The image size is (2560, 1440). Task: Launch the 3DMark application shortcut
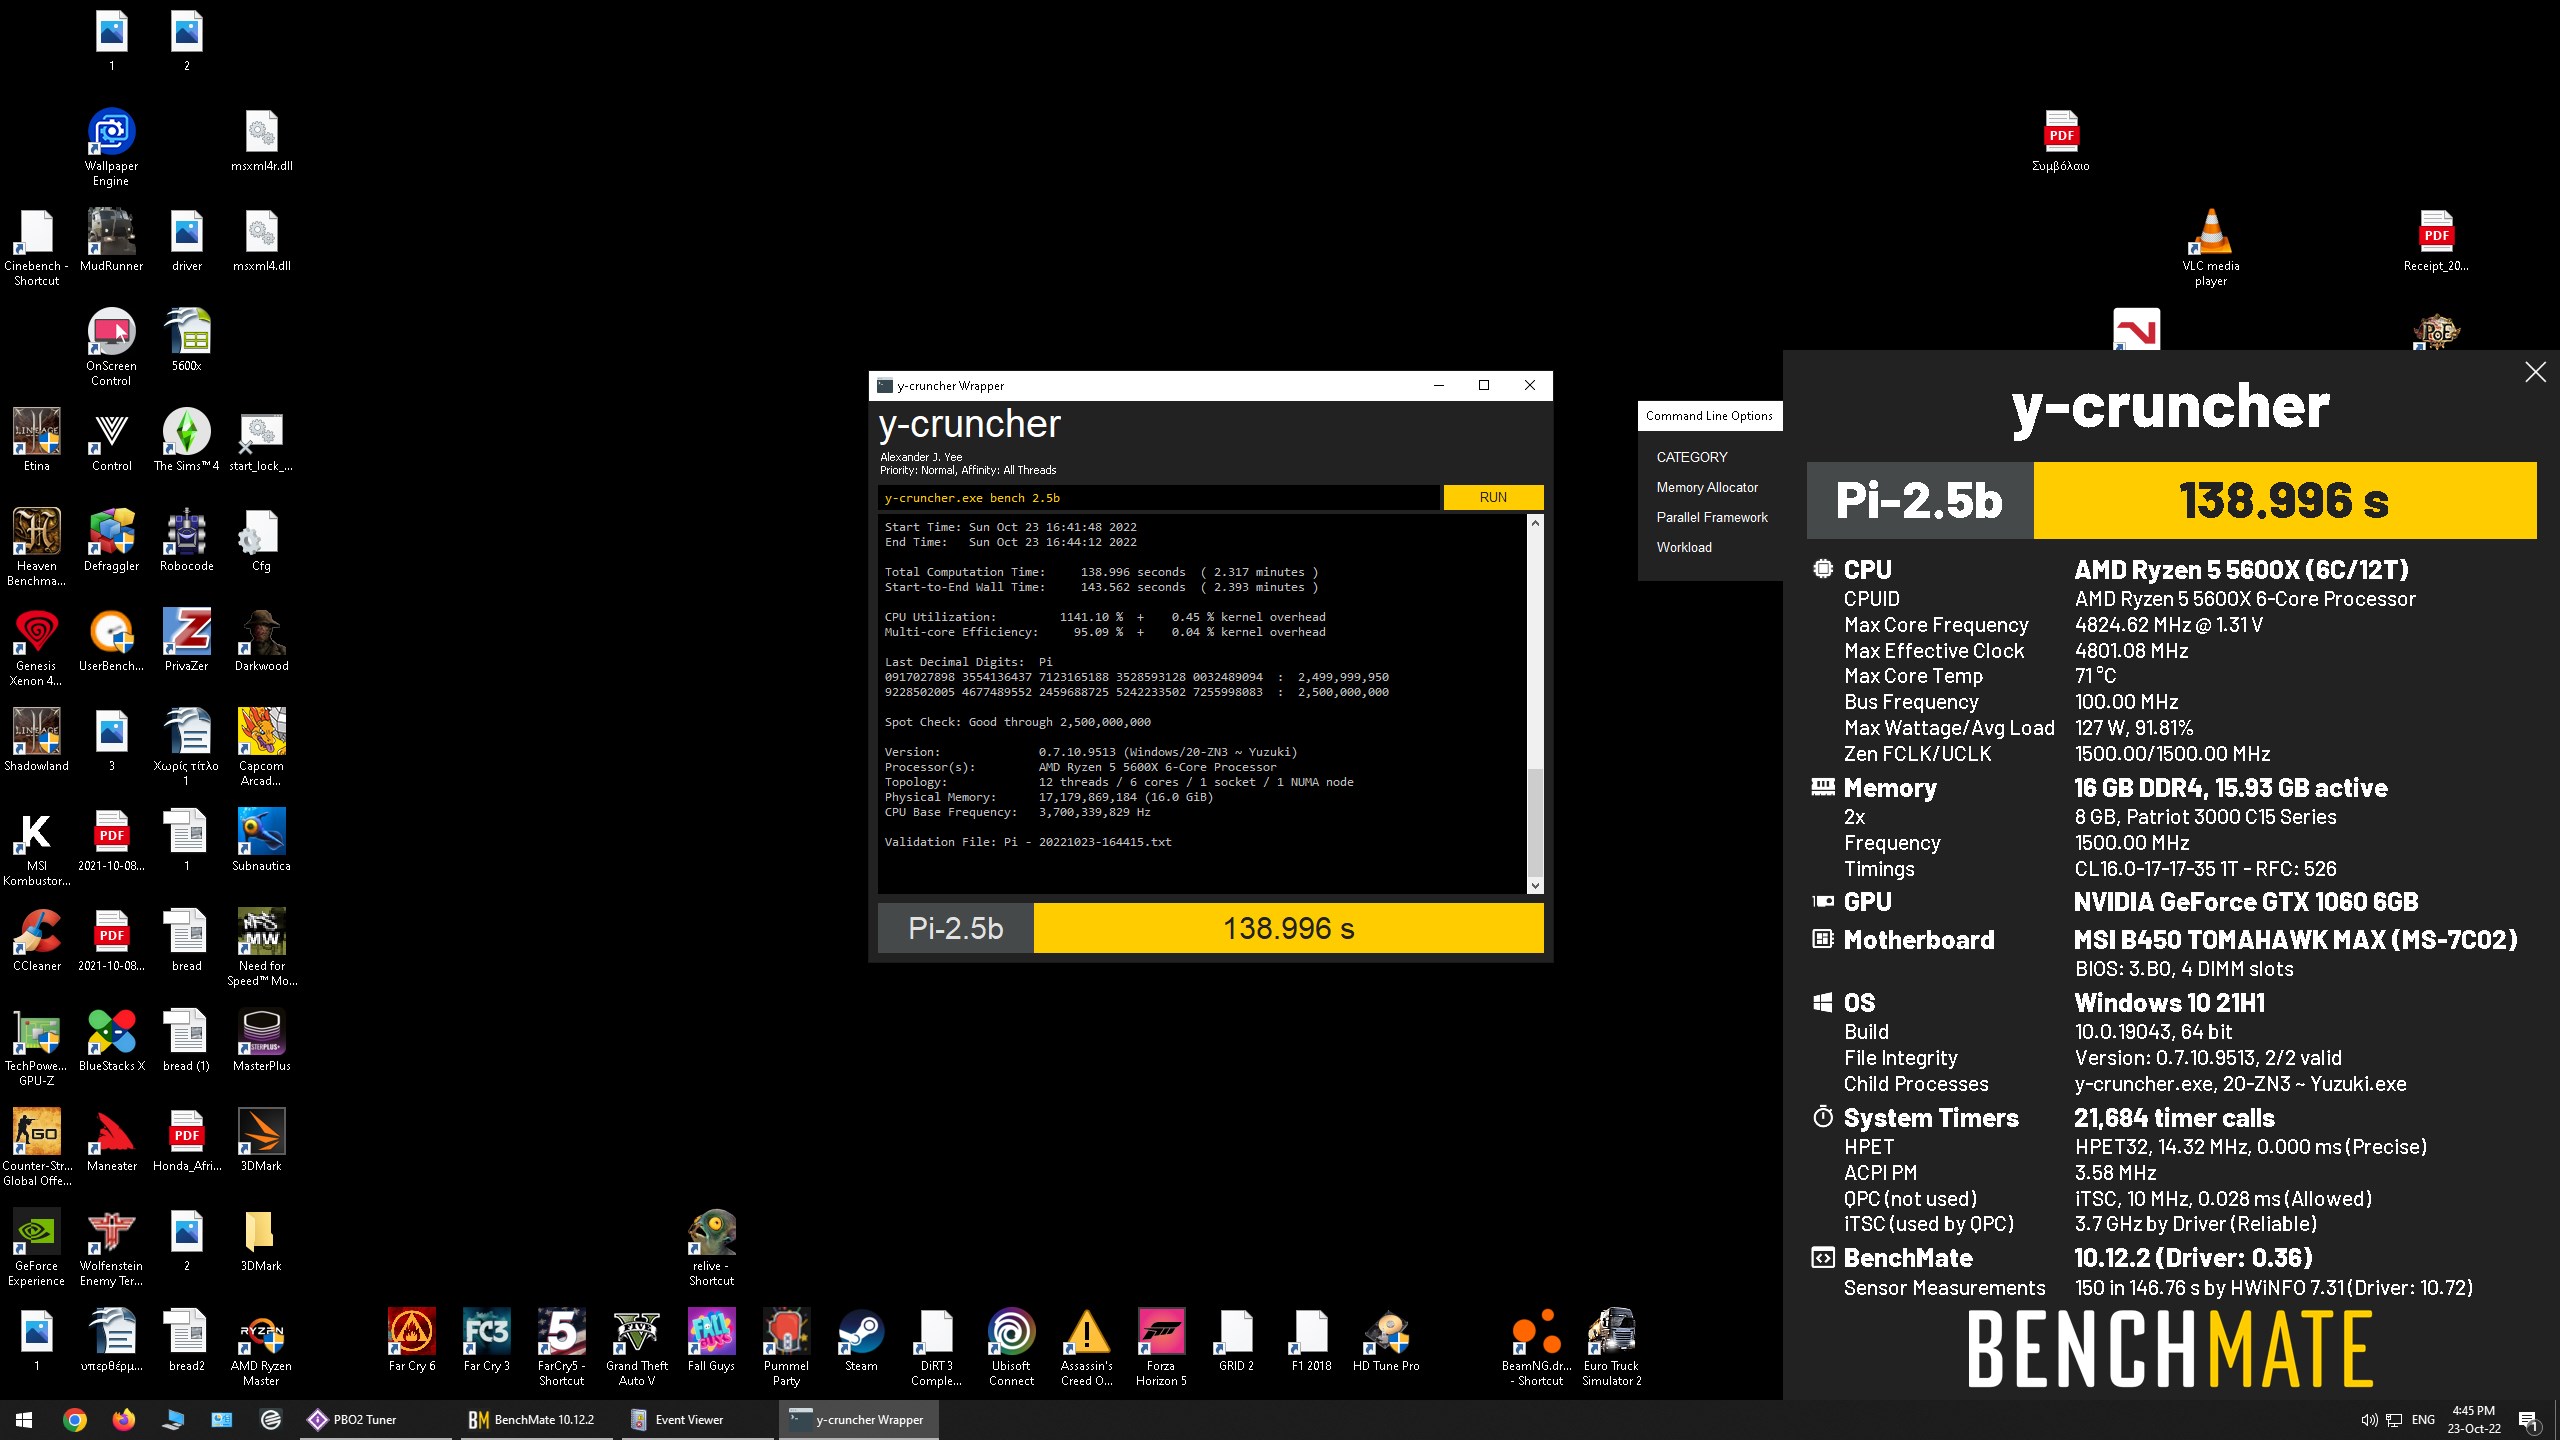pos(261,1140)
